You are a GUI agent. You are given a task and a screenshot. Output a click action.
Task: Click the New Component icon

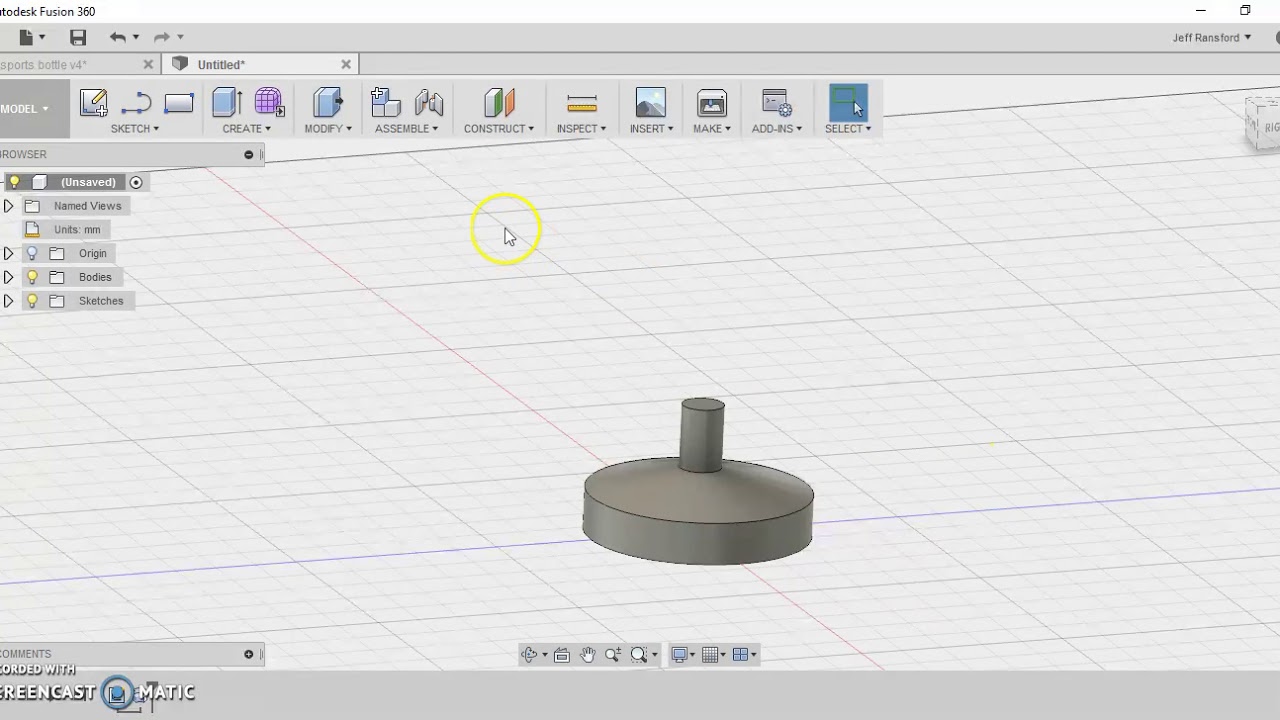tap(385, 103)
